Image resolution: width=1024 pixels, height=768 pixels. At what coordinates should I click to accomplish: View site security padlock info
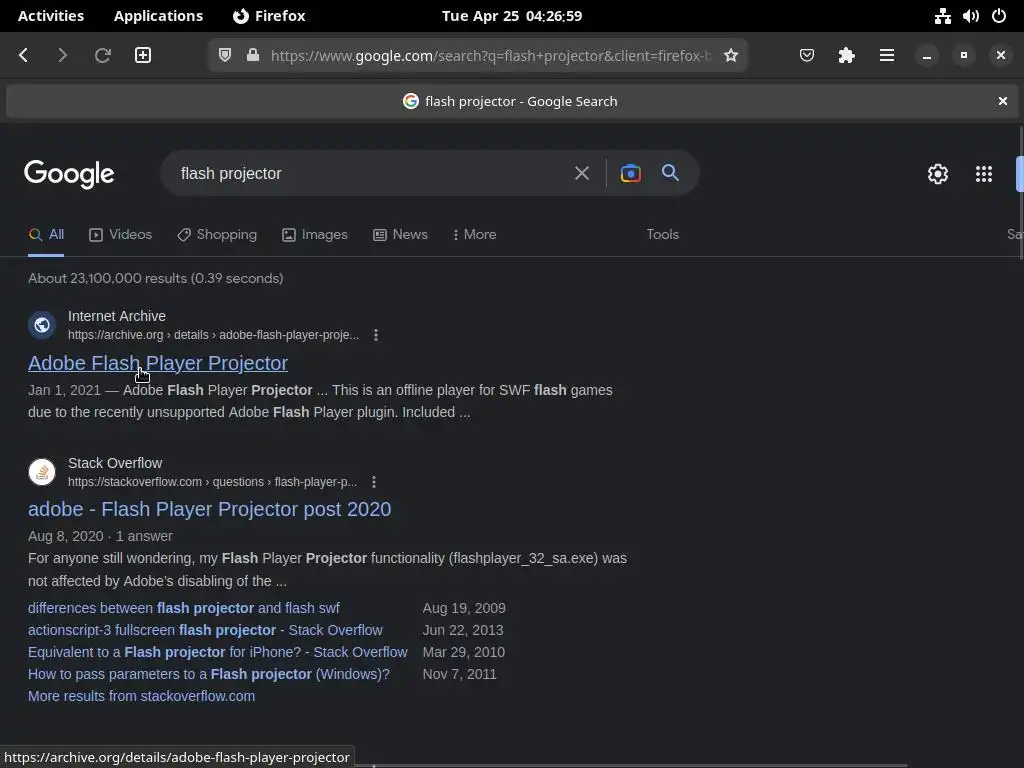pyautogui.click(x=253, y=56)
